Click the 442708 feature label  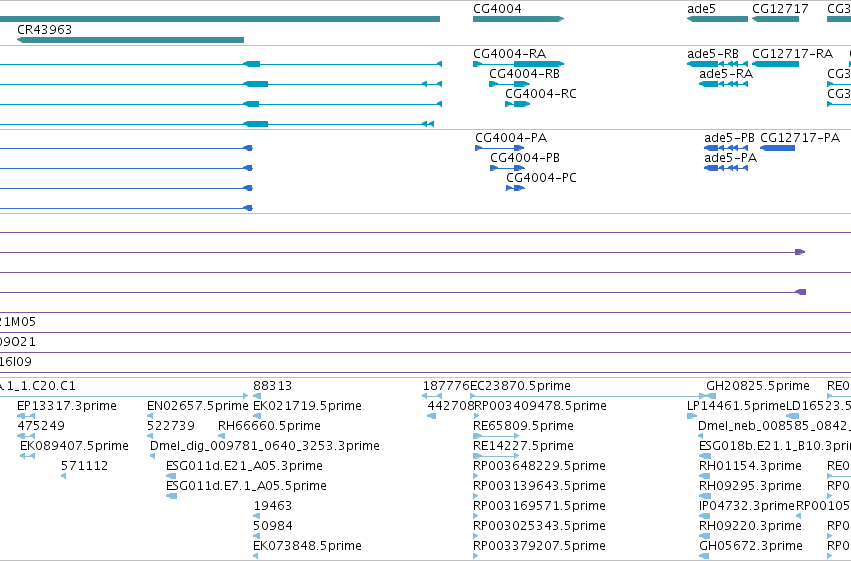point(450,406)
